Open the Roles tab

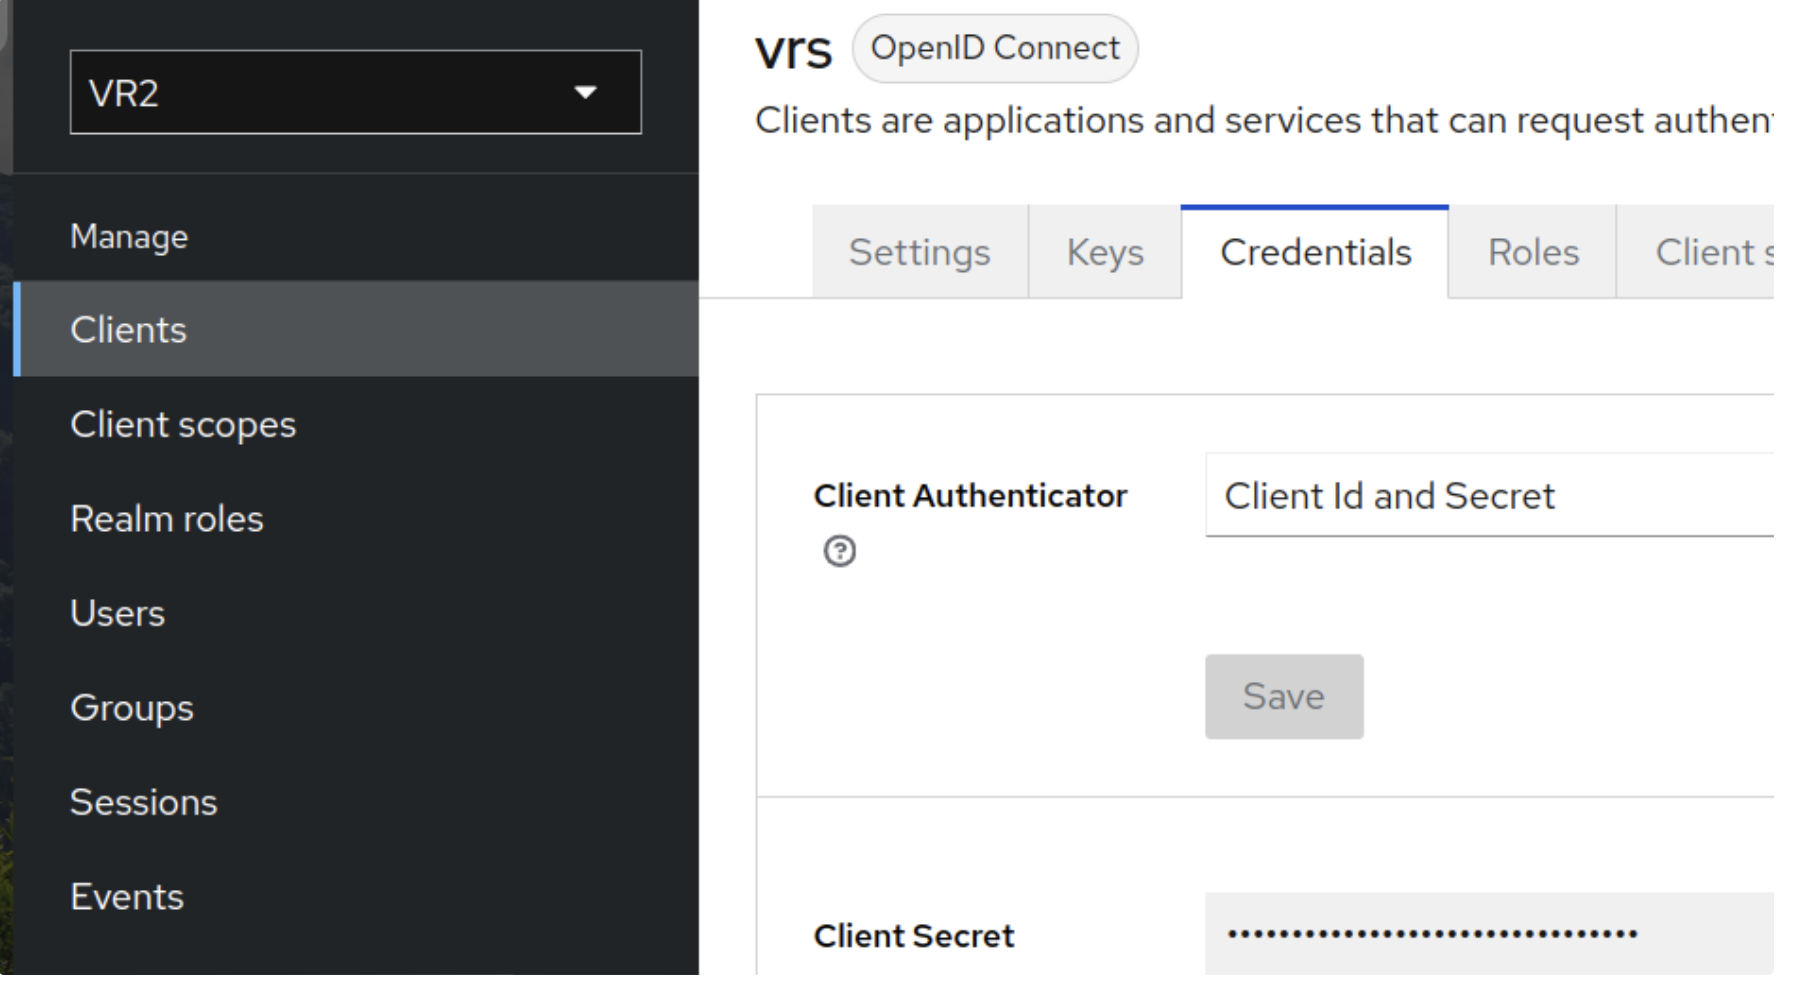[x=1532, y=252]
